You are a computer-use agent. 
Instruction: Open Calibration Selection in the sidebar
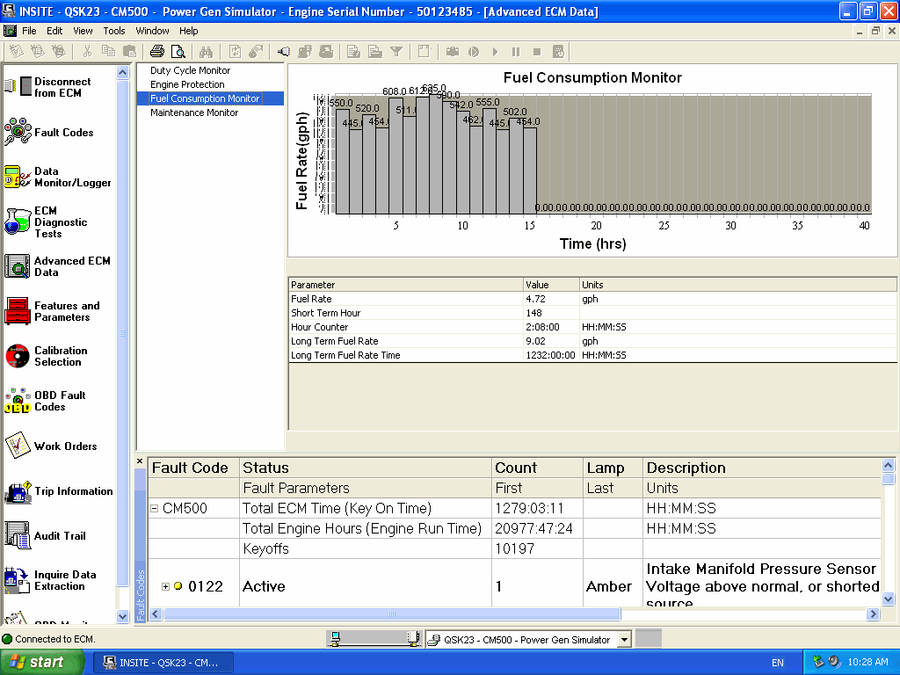pyautogui.click(x=18, y=356)
